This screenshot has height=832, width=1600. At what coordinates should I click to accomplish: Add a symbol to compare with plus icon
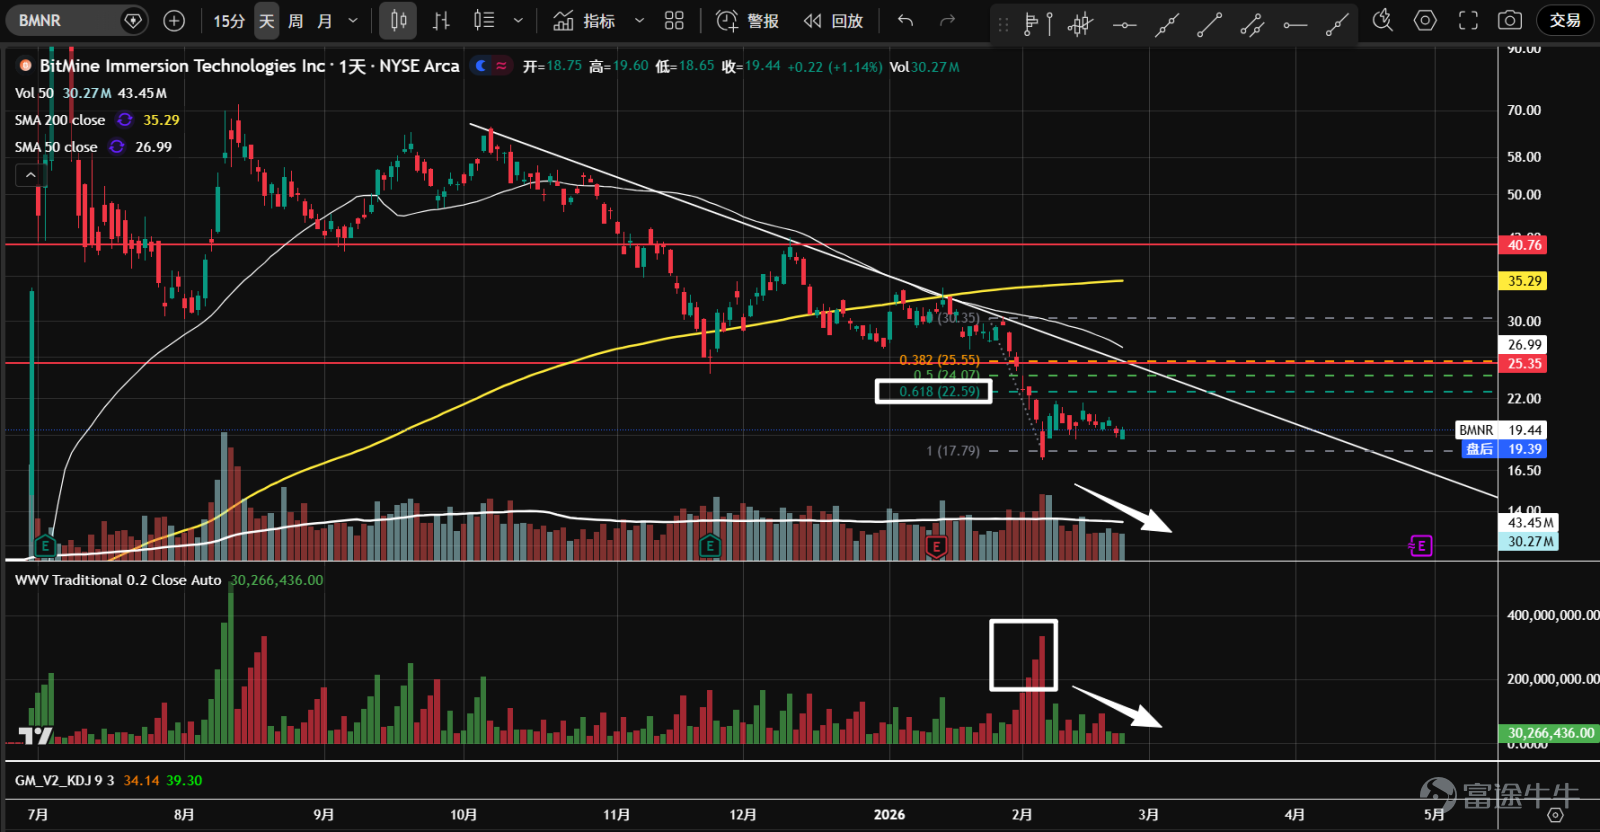click(x=174, y=20)
